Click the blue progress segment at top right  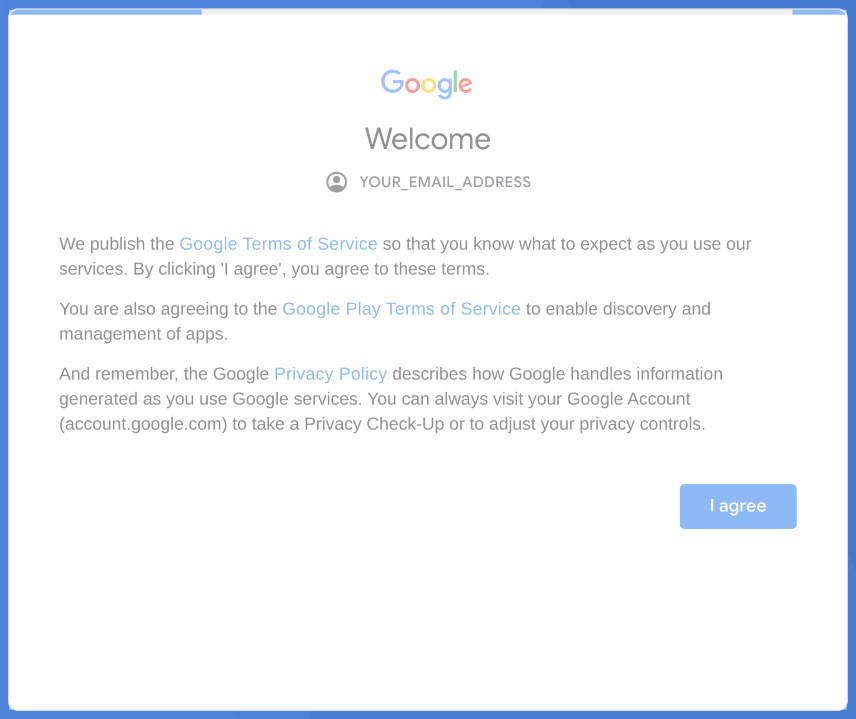click(819, 11)
